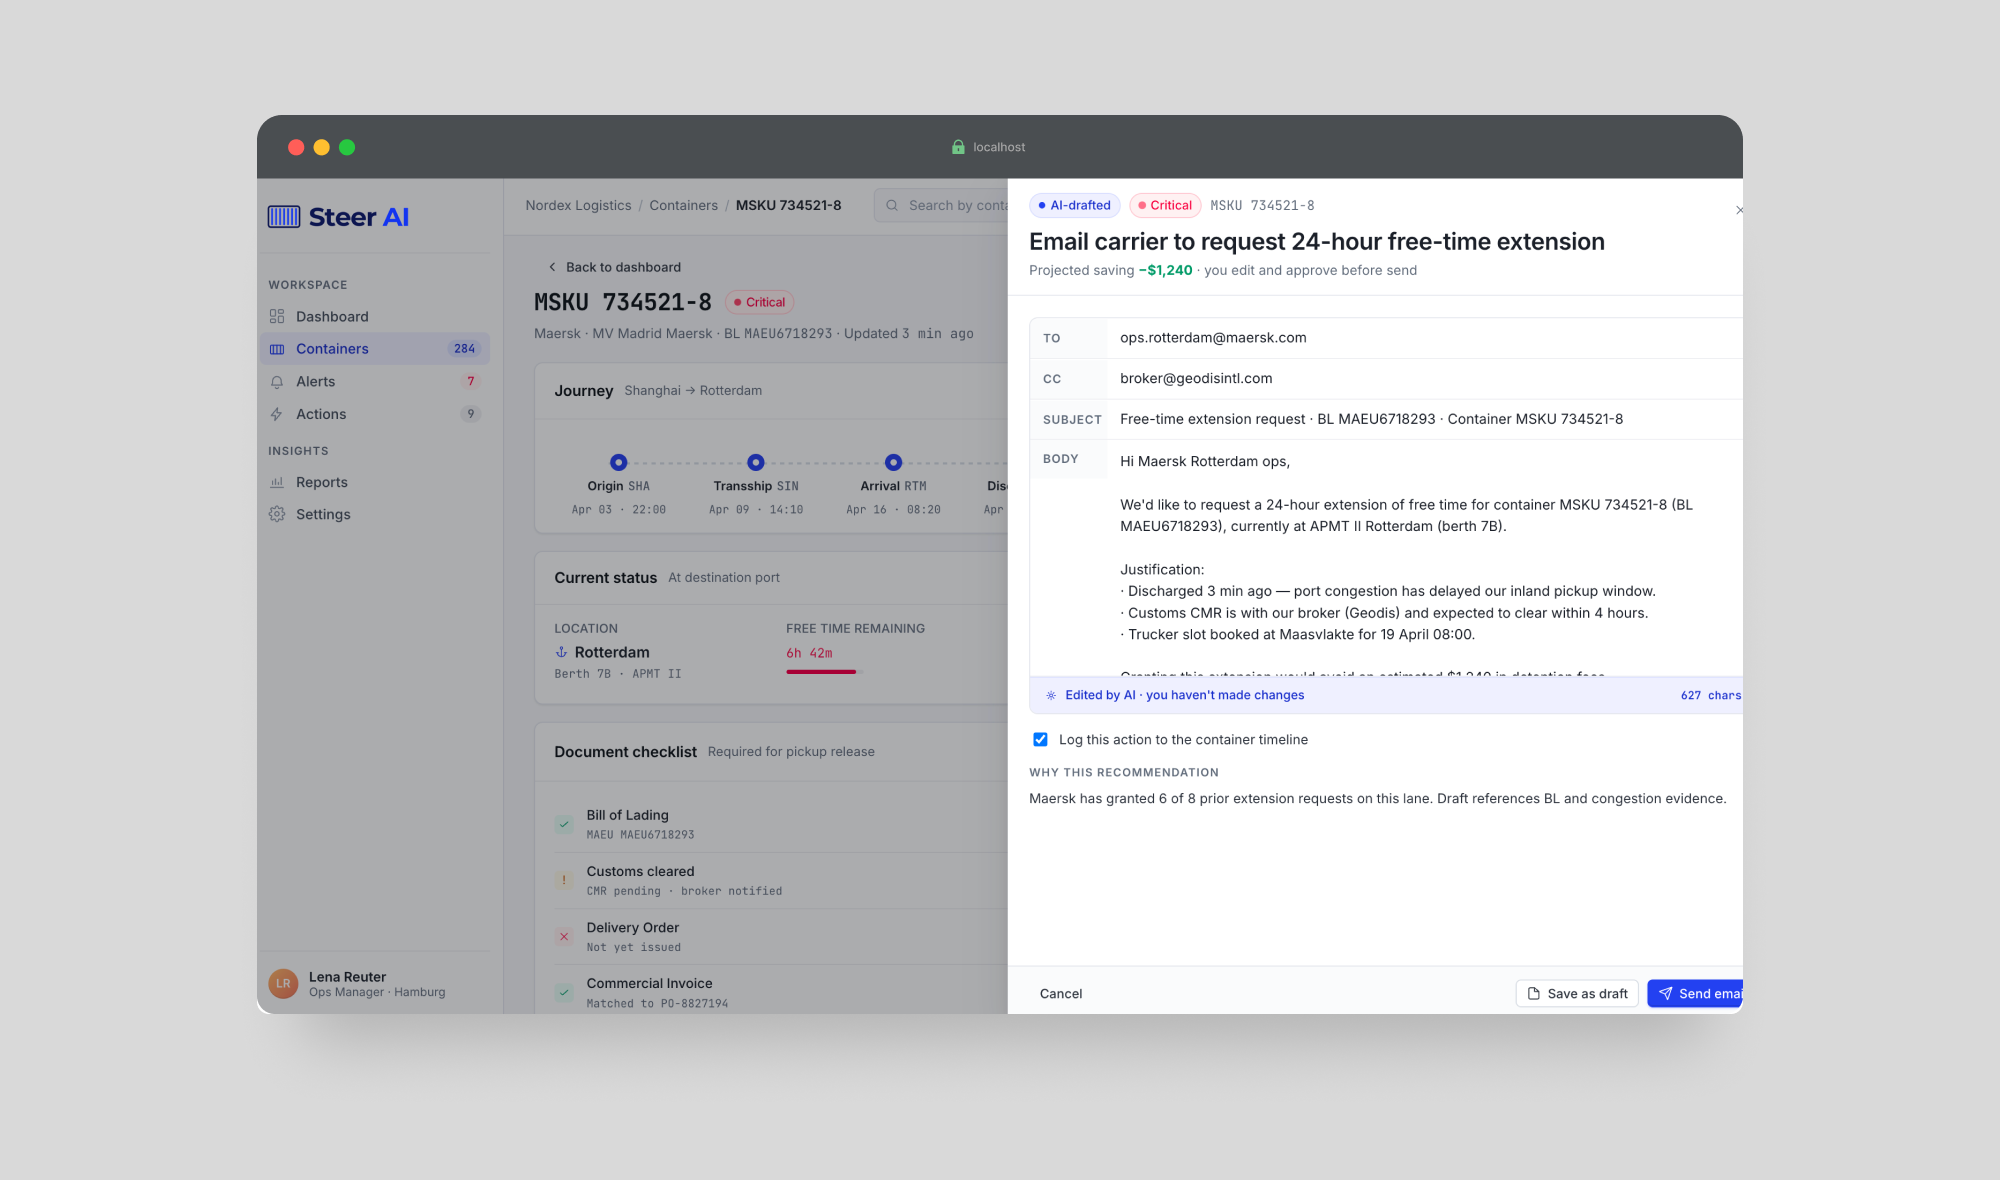The width and height of the screenshot is (2000, 1180).
Task: Click the localhost address text
Action: pyautogui.click(x=999, y=147)
